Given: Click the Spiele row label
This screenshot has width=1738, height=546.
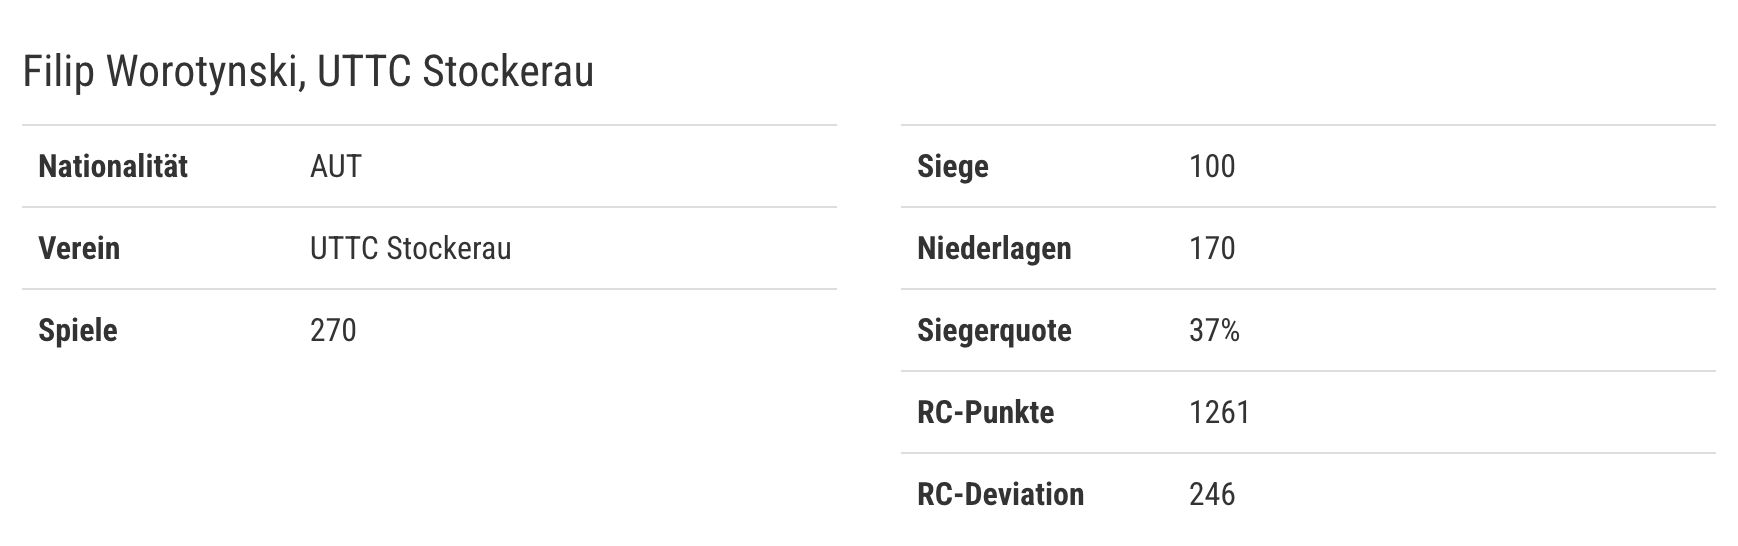Looking at the screenshot, I should click(78, 330).
